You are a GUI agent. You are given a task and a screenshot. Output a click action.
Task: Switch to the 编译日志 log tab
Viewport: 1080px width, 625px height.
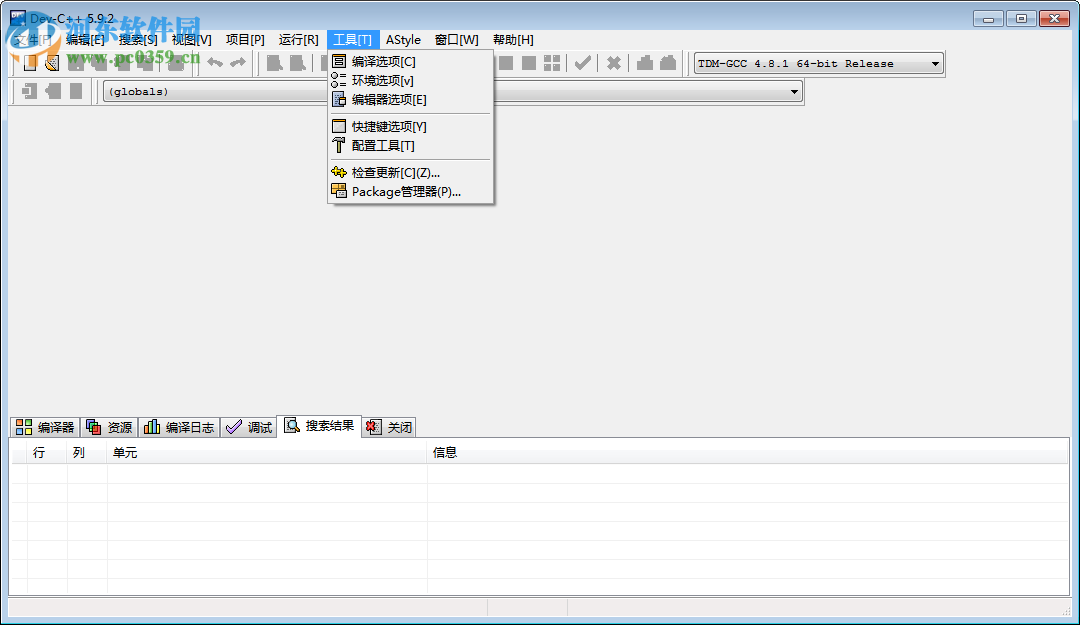pyautogui.click(x=180, y=426)
